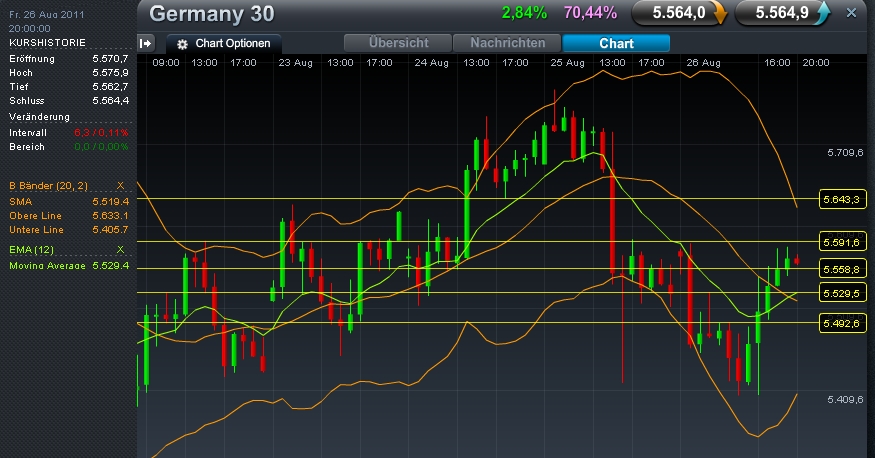This screenshot has height=458, width=875.
Task: Select the 5.558,8 horizontal line label
Action: [843, 269]
